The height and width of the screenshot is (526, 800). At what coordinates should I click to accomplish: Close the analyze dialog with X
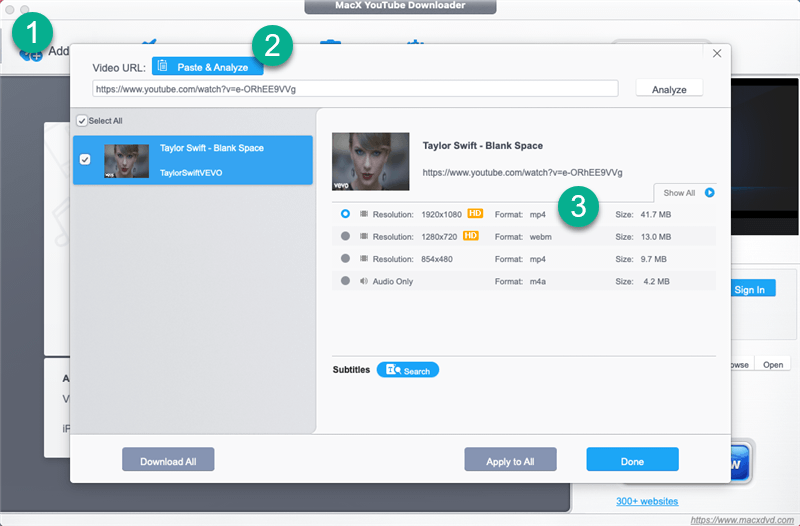tap(717, 53)
